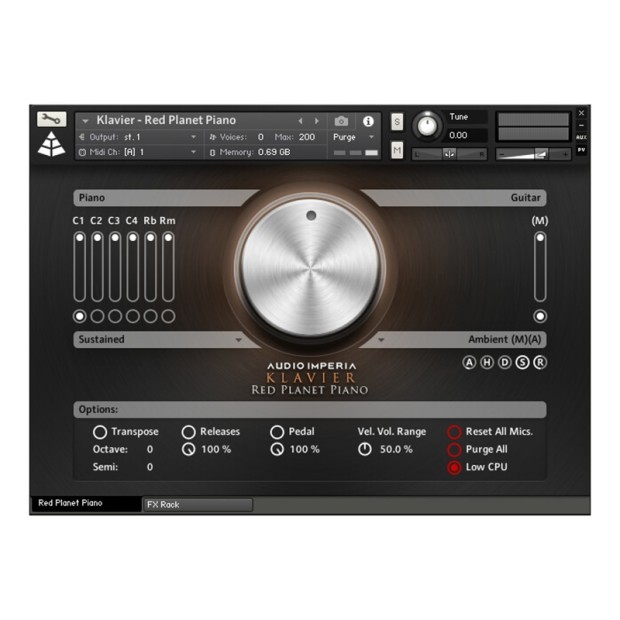The width and height of the screenshot is (620, 620).
Task: Toggle the C3 mic on/off button
Action: click(115, 316)
